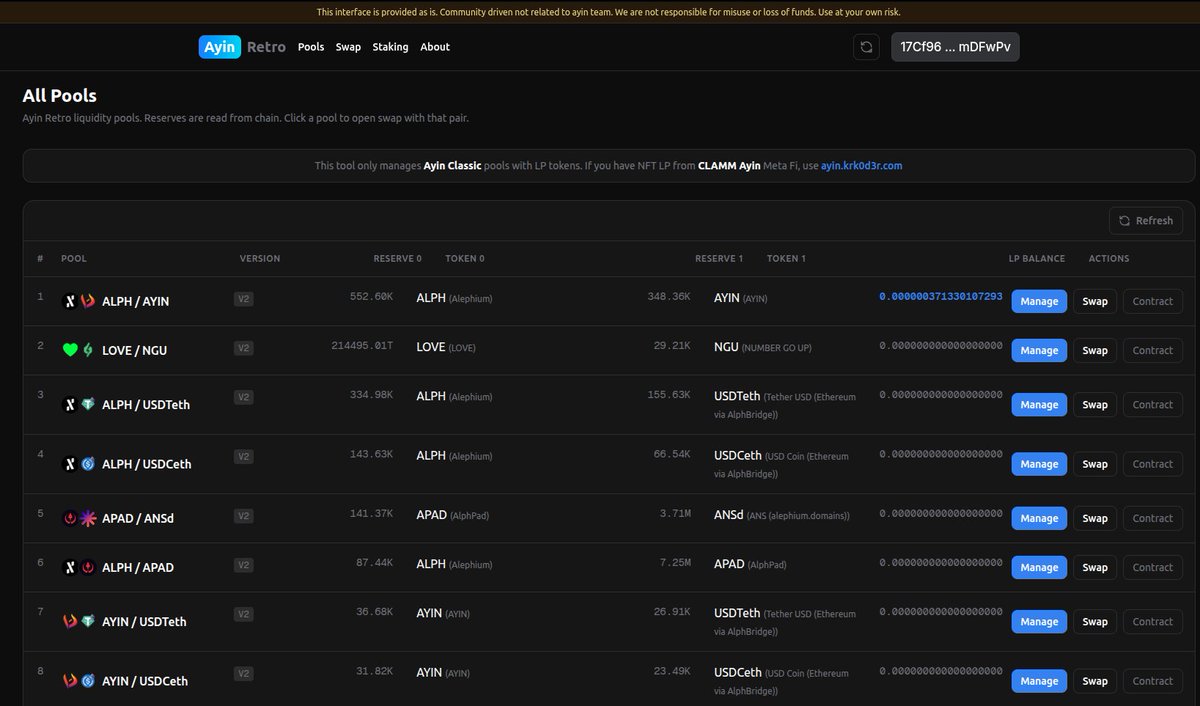Swap on the ALPH / USDTeth pool
This screenshot has width=1200, height=706.
[1095, 405]
